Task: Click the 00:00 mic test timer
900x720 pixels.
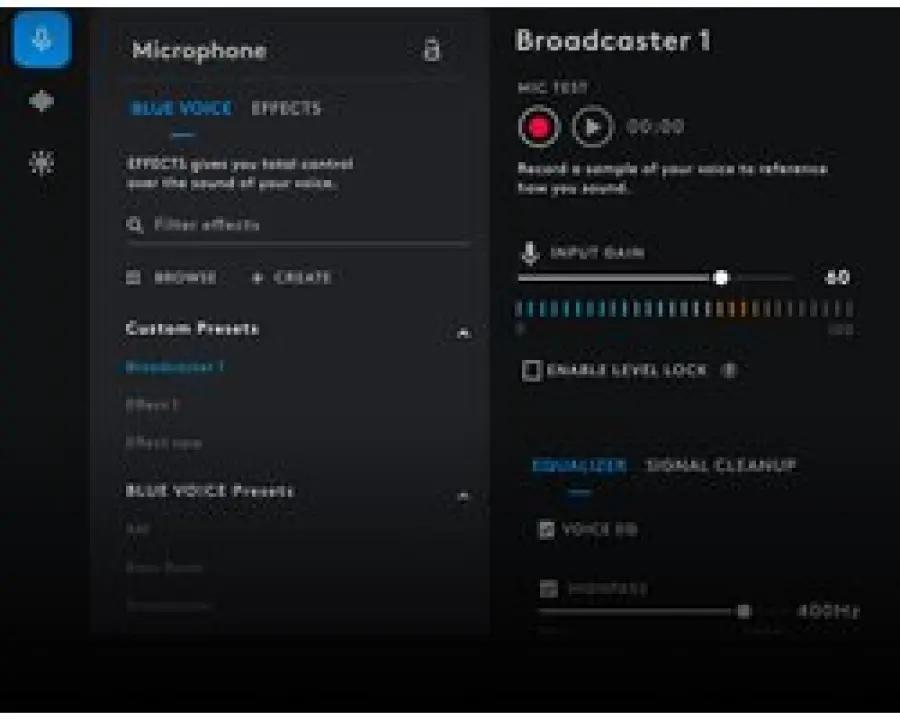Action: click(x=655, y=127)
